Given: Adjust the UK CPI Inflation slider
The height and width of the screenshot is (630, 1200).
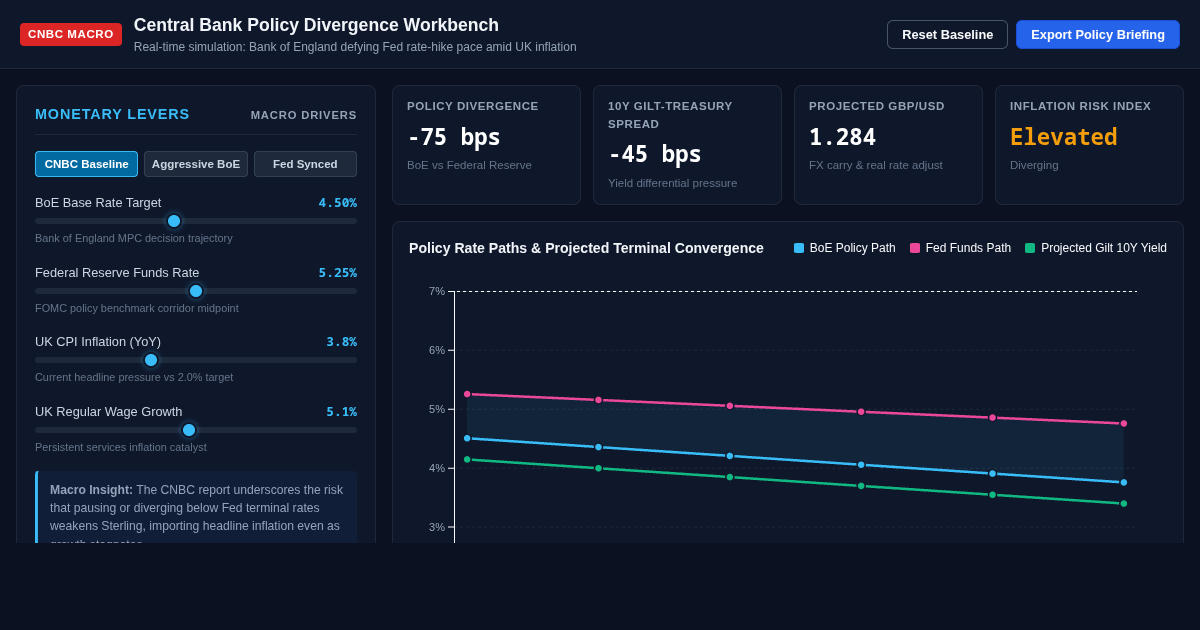Looking at the screenshot, I should 196,360.
